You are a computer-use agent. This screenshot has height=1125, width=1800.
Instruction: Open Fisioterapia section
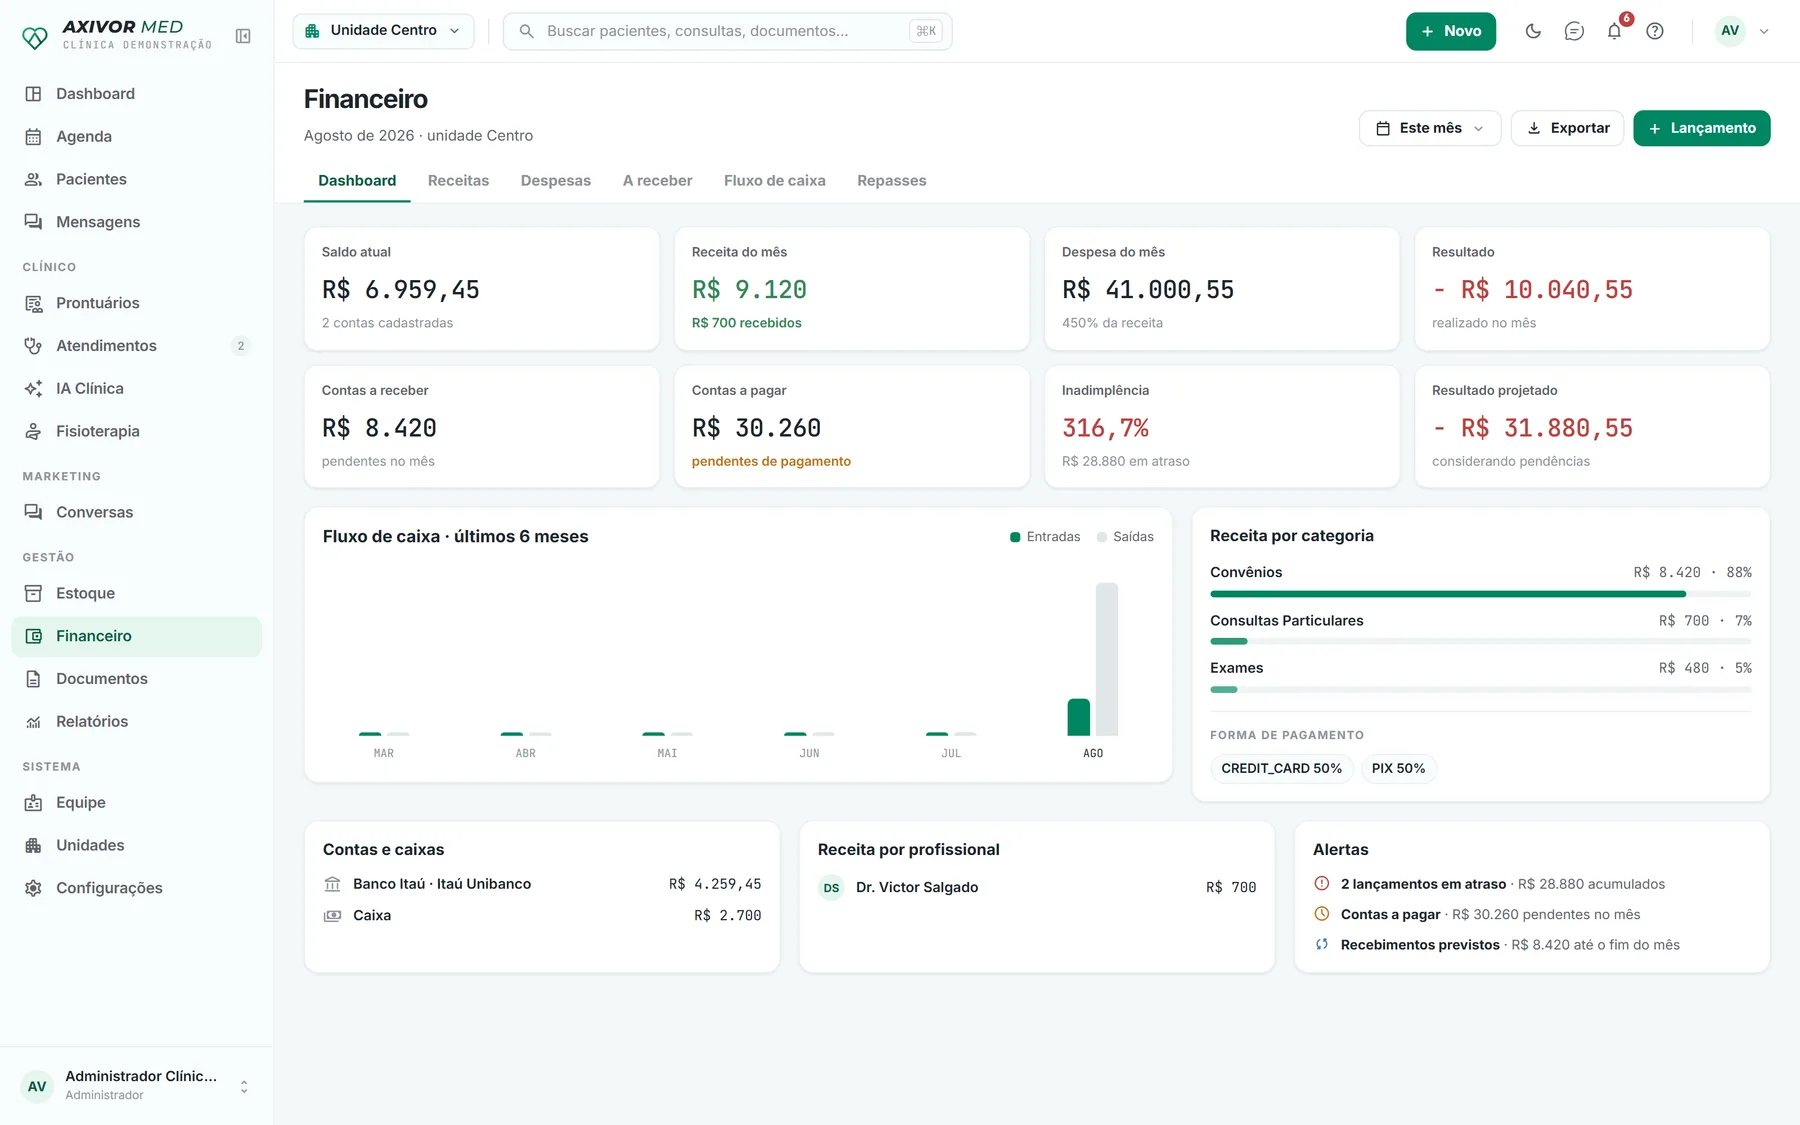pos(136,431)
